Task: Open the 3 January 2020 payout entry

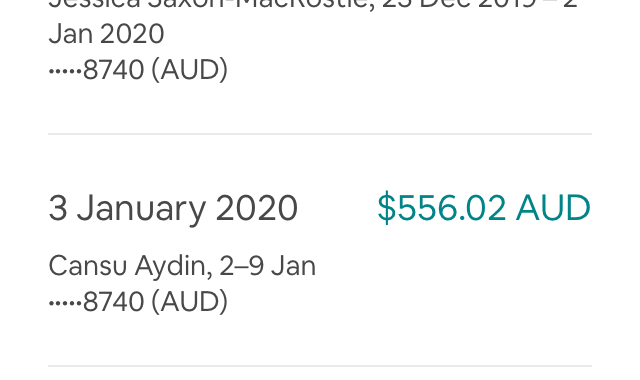Action: point(320,250)
